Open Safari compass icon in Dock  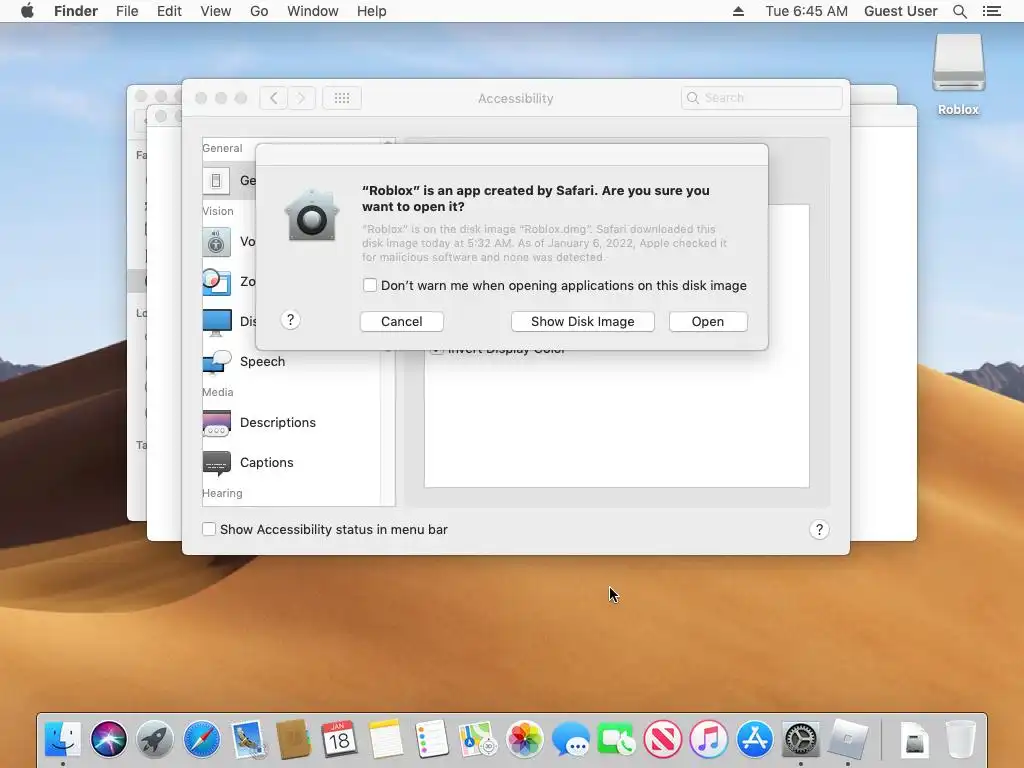point(202,739)
